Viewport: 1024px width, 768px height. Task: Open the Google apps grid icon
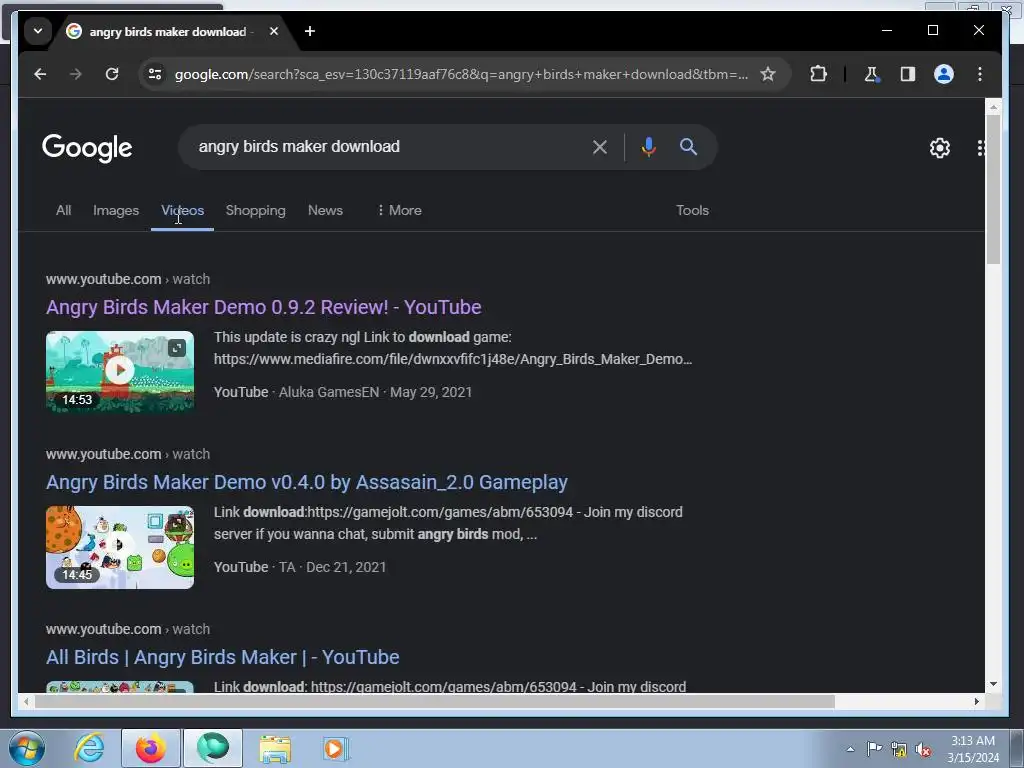click(980, 148)
